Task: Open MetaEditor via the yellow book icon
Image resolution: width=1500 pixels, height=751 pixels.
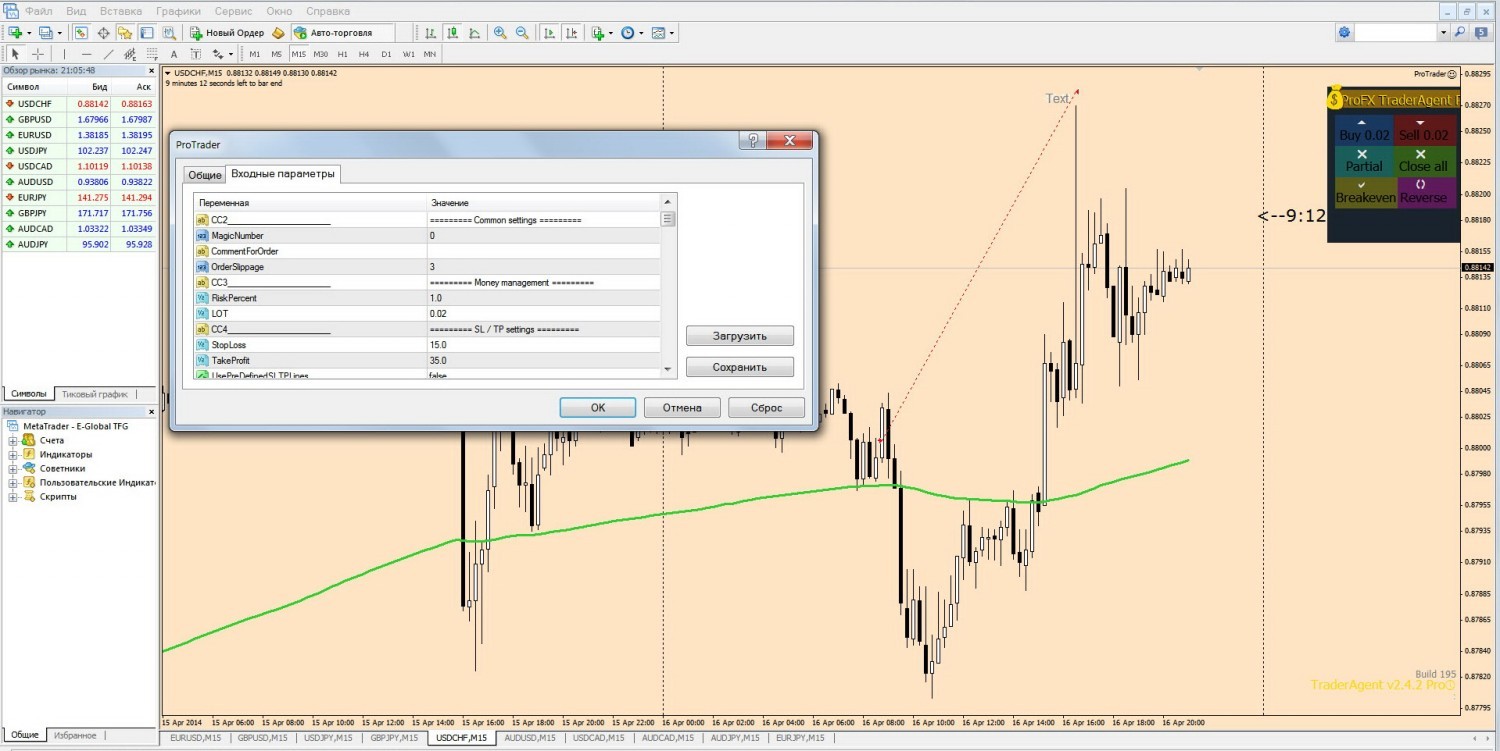Action: pos(279,33)
